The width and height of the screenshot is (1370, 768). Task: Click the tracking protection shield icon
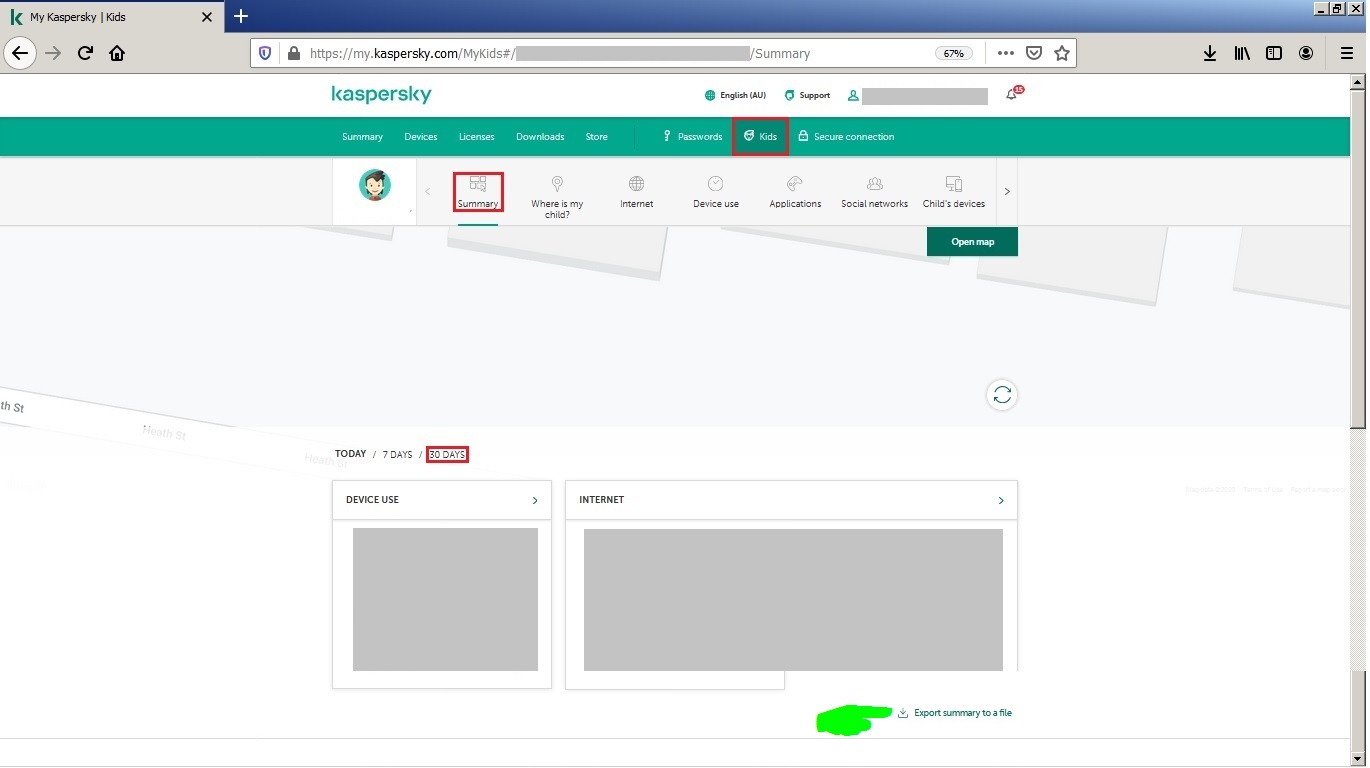click(265, 53)
